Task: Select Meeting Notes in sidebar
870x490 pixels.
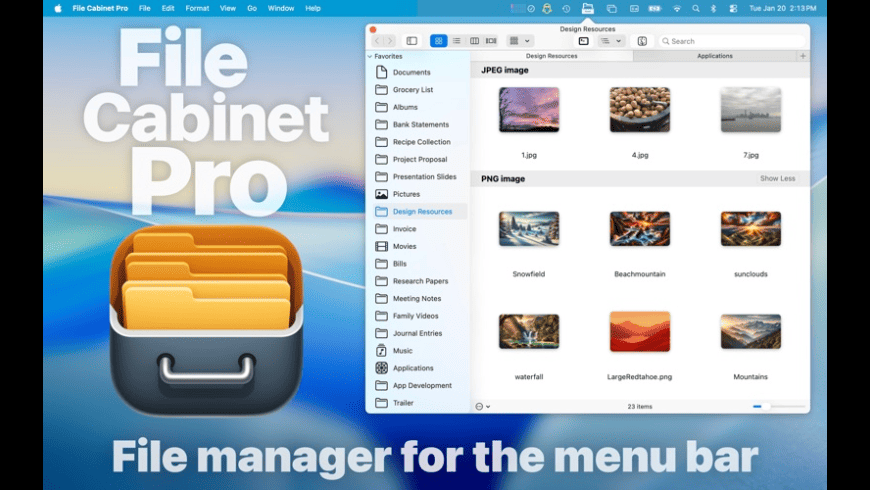Action: [x=417, y=299]
